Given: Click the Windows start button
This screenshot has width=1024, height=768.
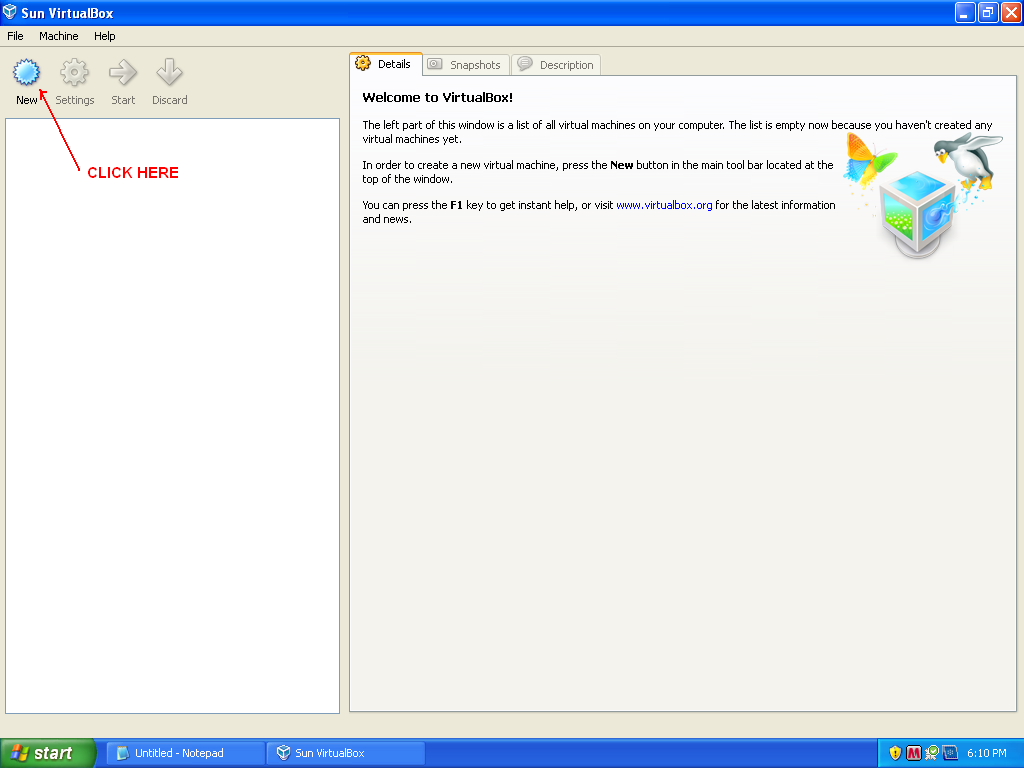Looking at the screenshot, I should coord(47,753).
